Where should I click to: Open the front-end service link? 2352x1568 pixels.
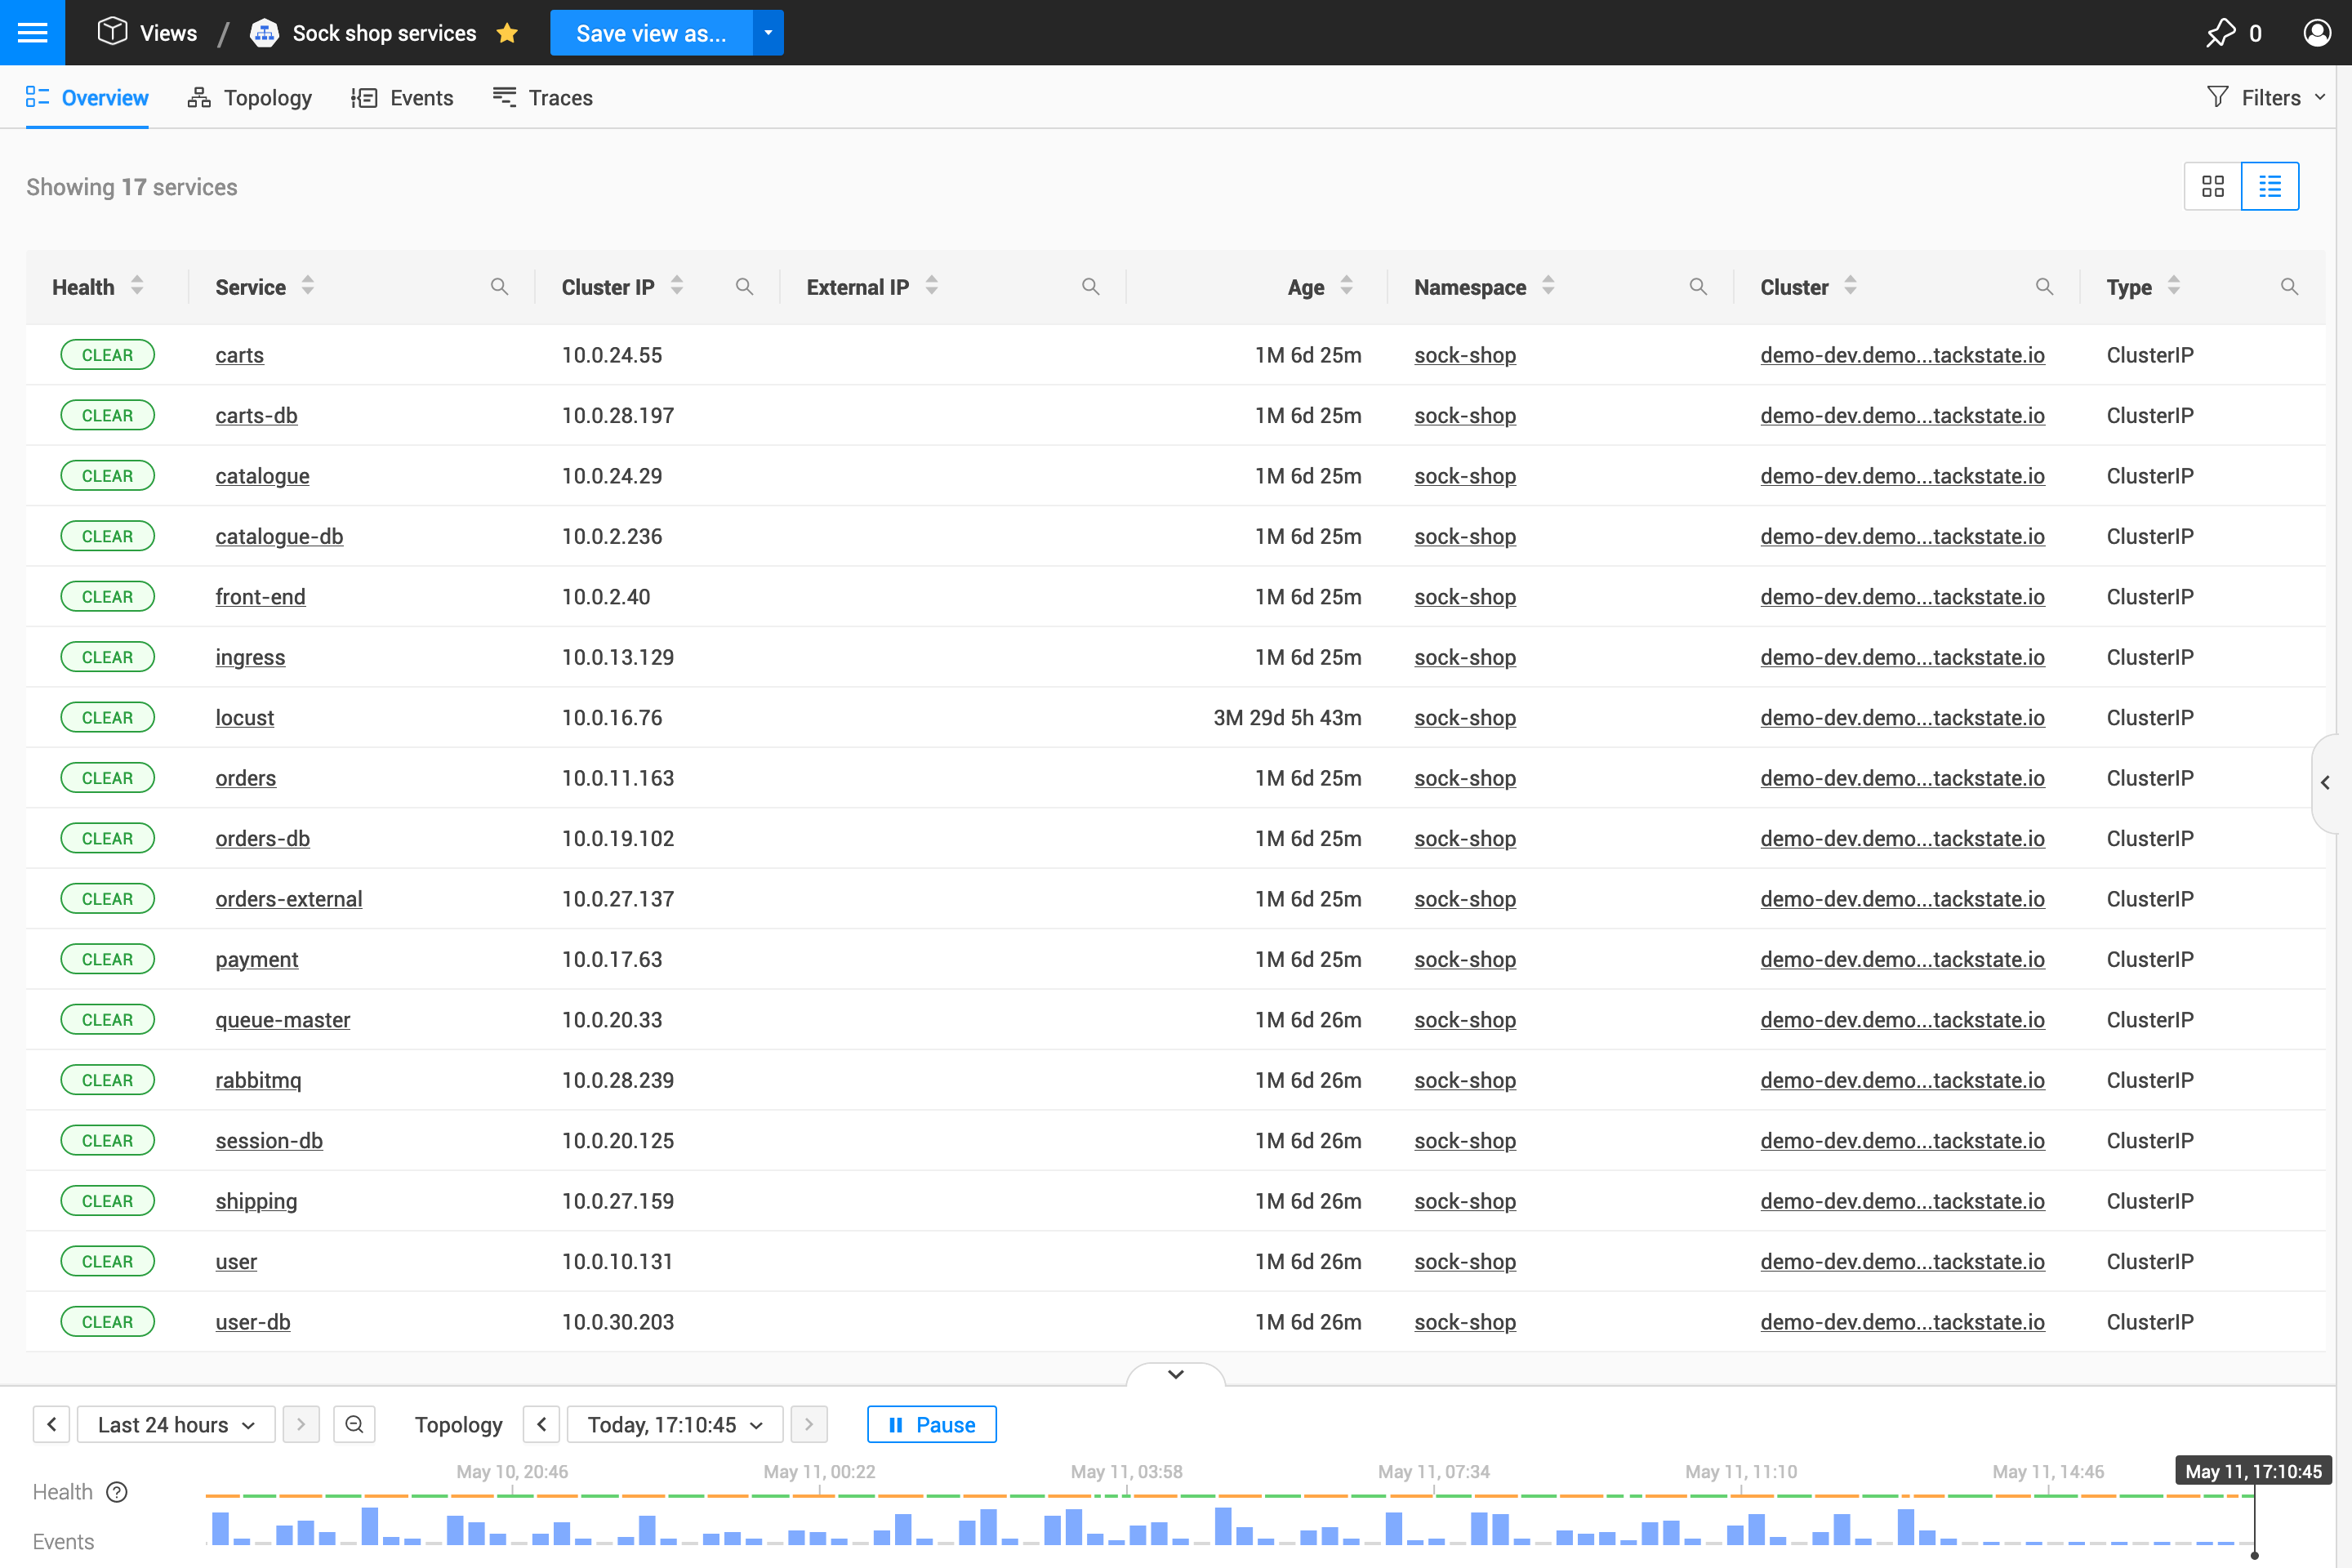point(260,597)
